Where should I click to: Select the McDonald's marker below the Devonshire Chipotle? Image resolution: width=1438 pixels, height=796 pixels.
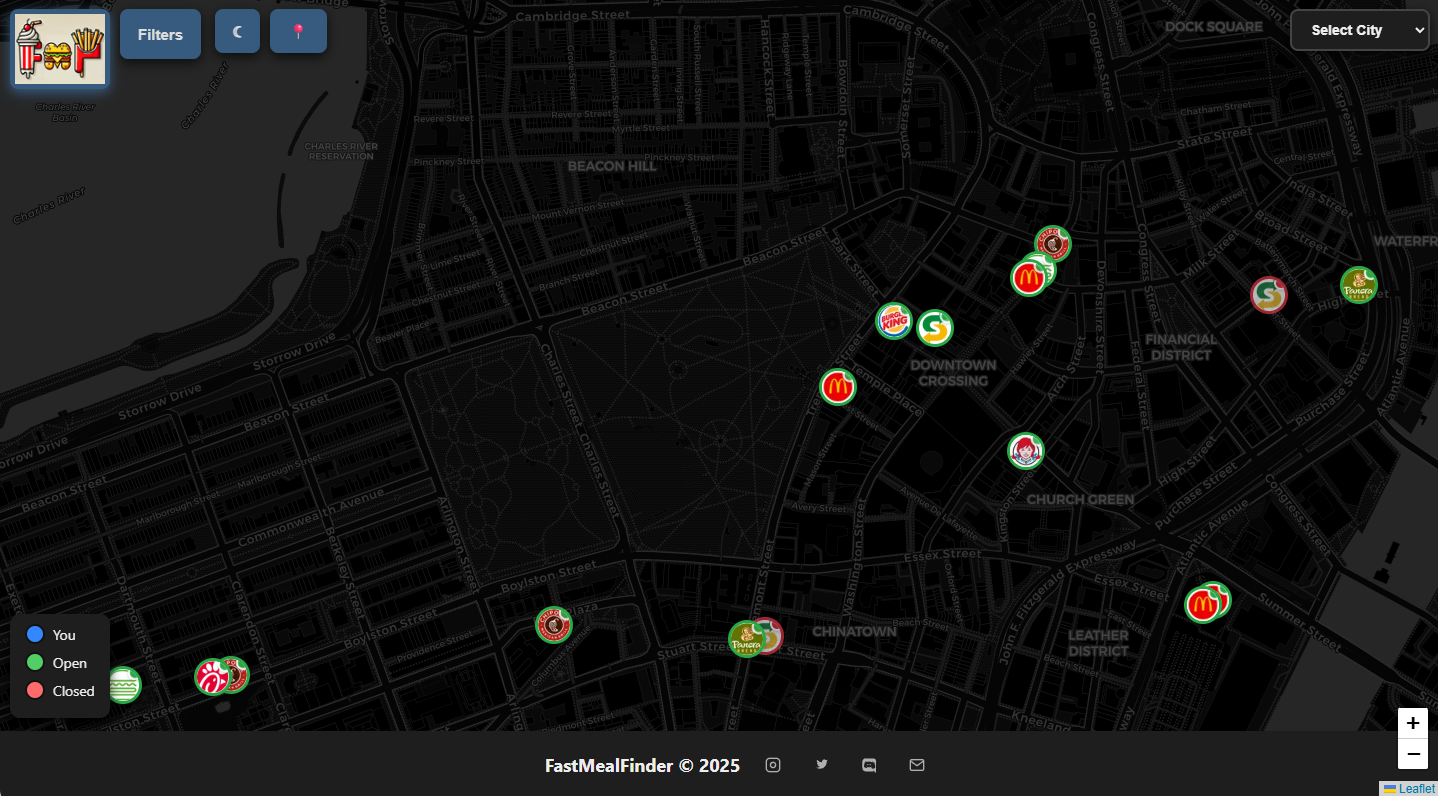(x=1027, y=278)
